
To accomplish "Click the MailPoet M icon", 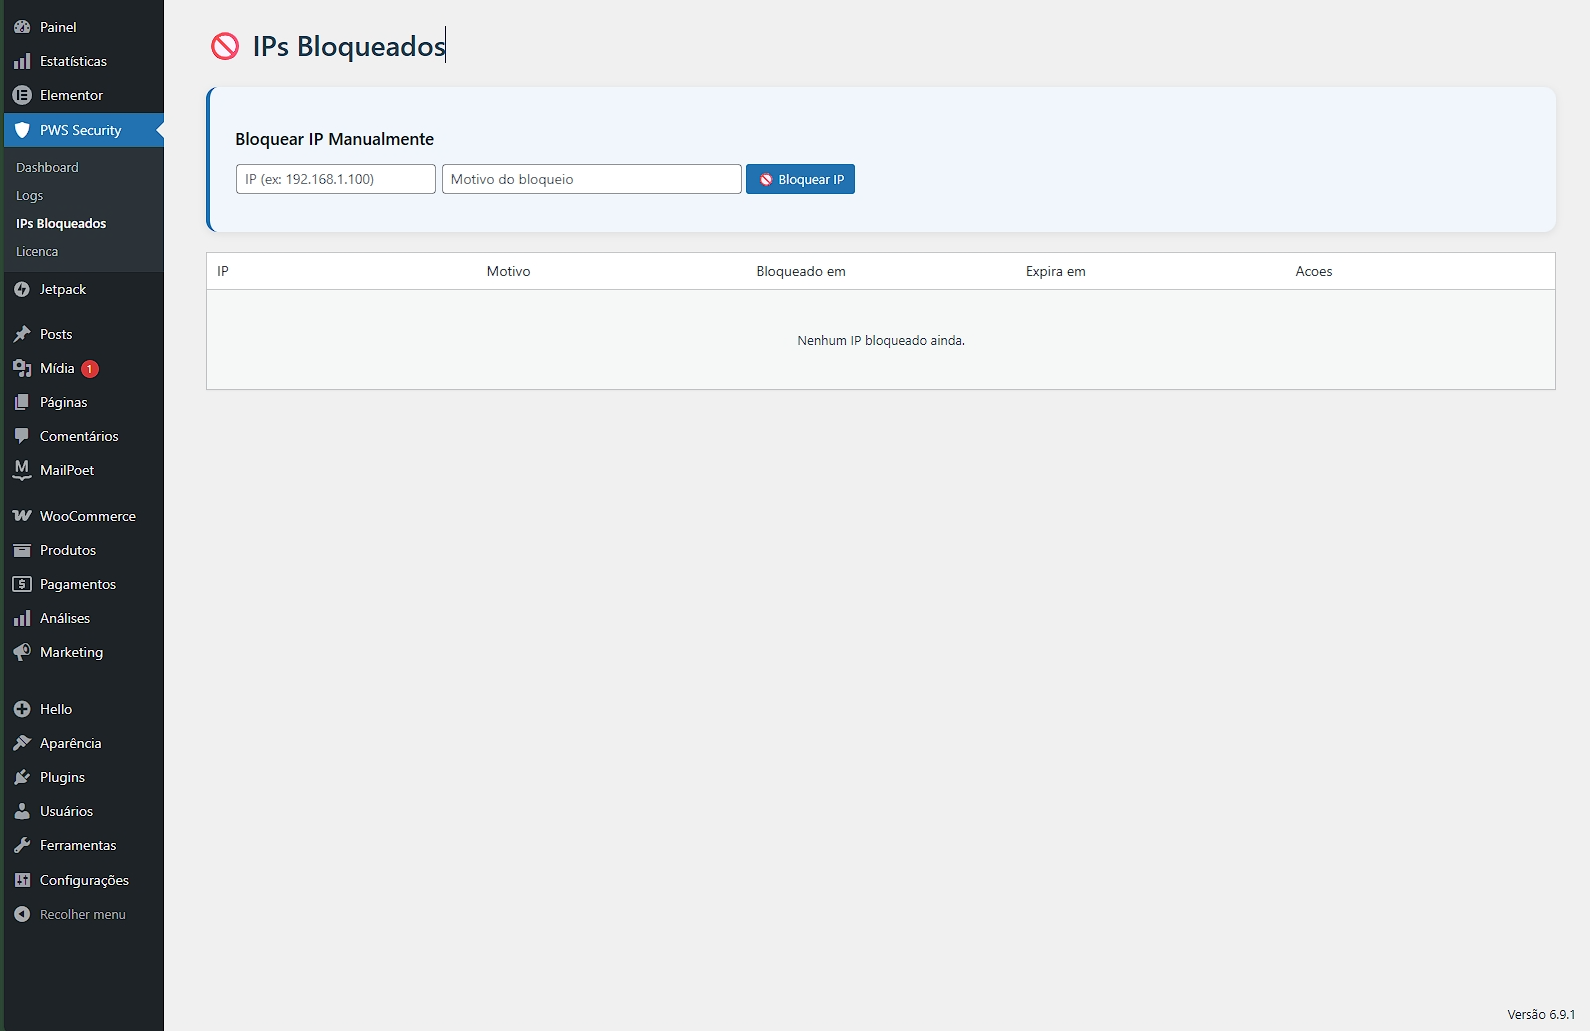I will 22,470.
